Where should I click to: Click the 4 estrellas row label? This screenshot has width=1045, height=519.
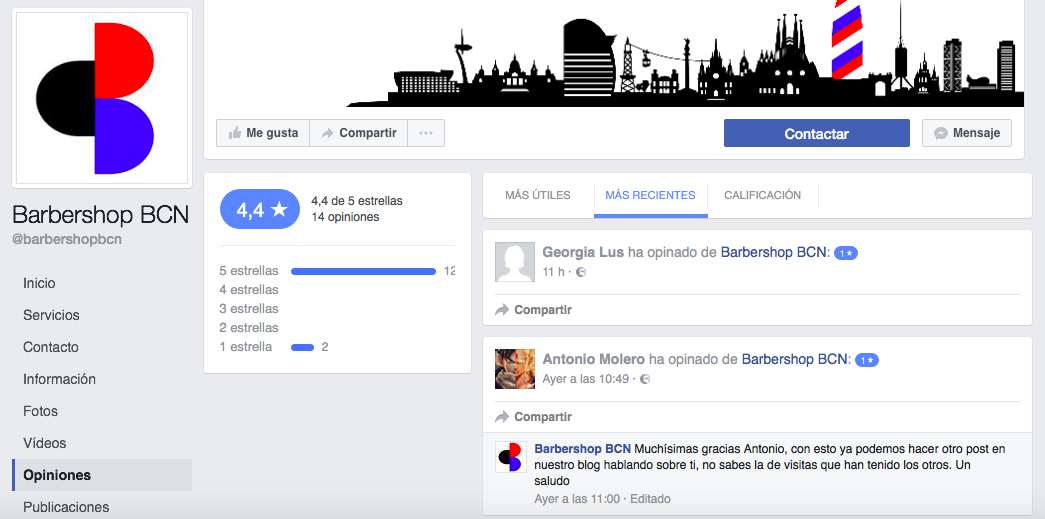pyautogui.click(x=249, y=290)
